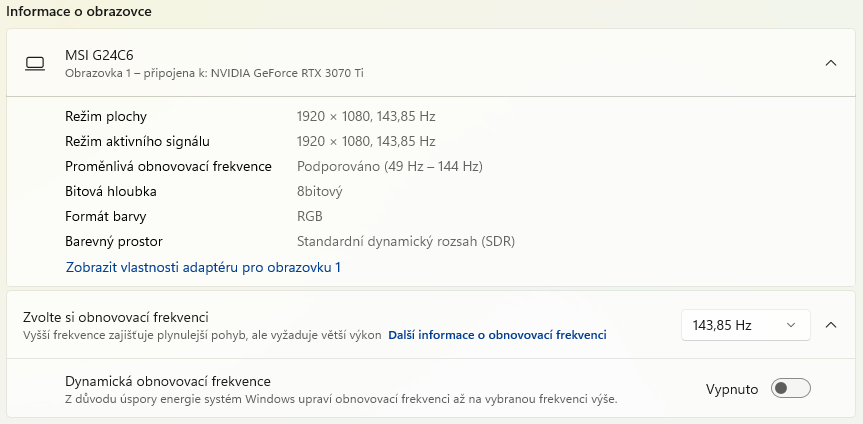This screenshot has height=424, width=863.
Task: Click the Zvolte si obnovovací frekvenci title
Action: [x=115, y=317]
